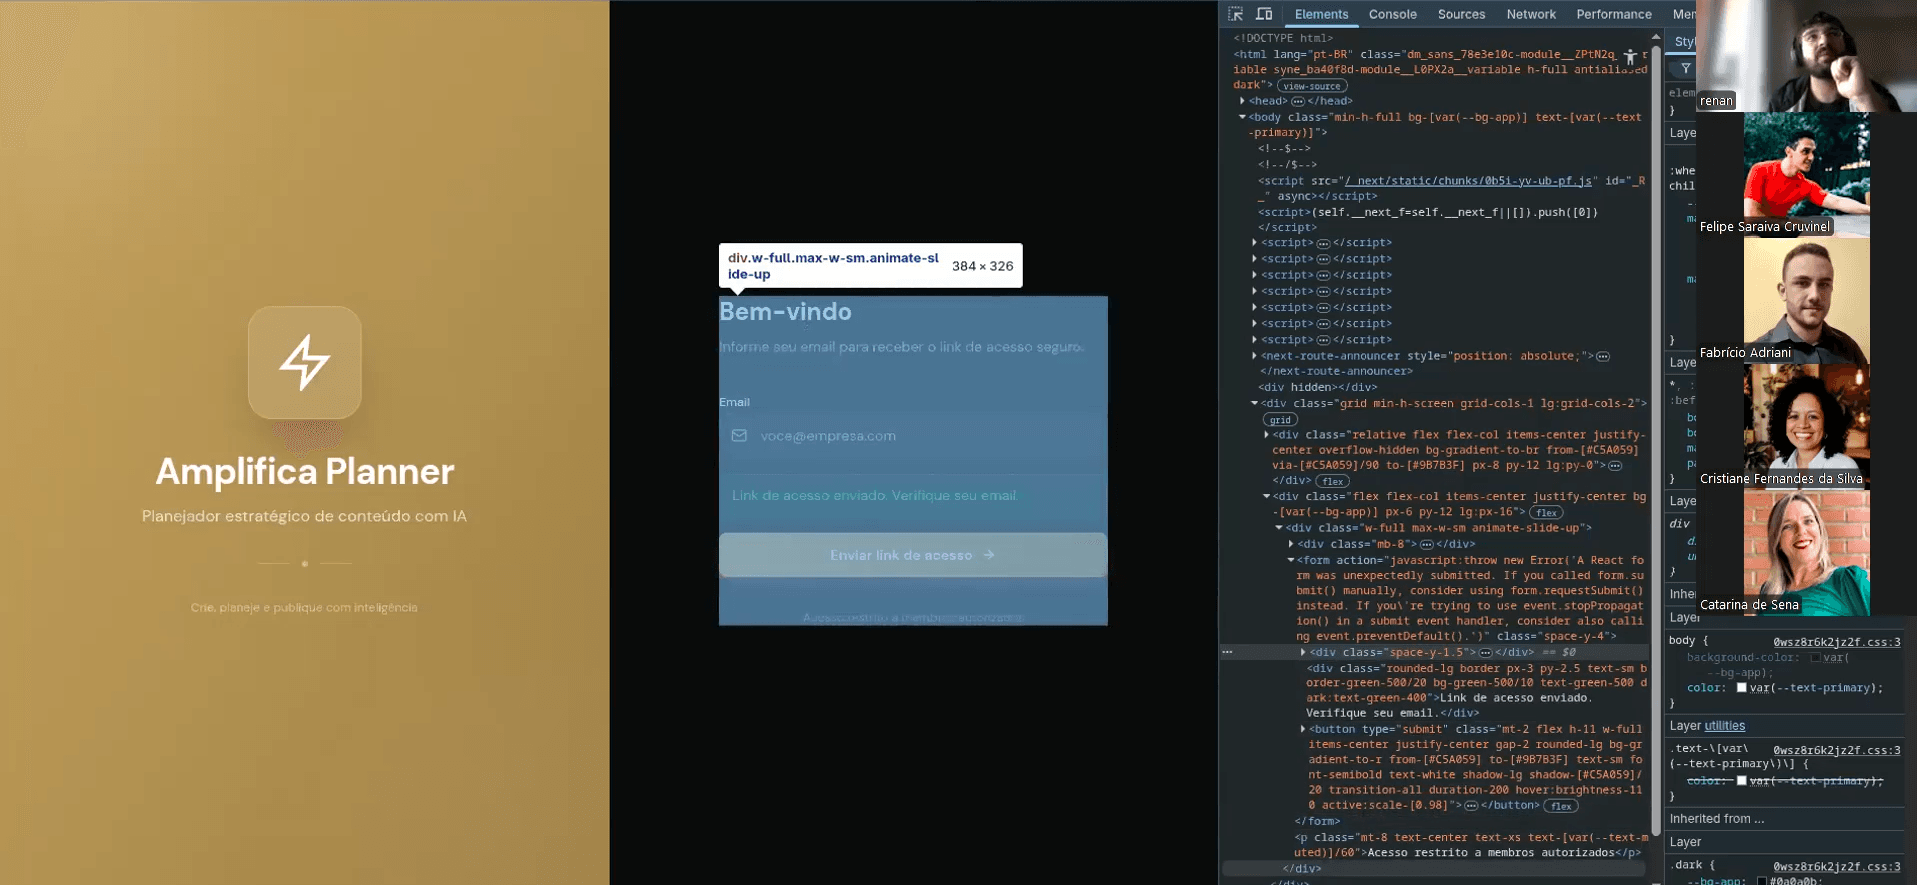Screen dimensions: 1917x885
Task: Click the view-source badge
Action: click(1312, 86)
